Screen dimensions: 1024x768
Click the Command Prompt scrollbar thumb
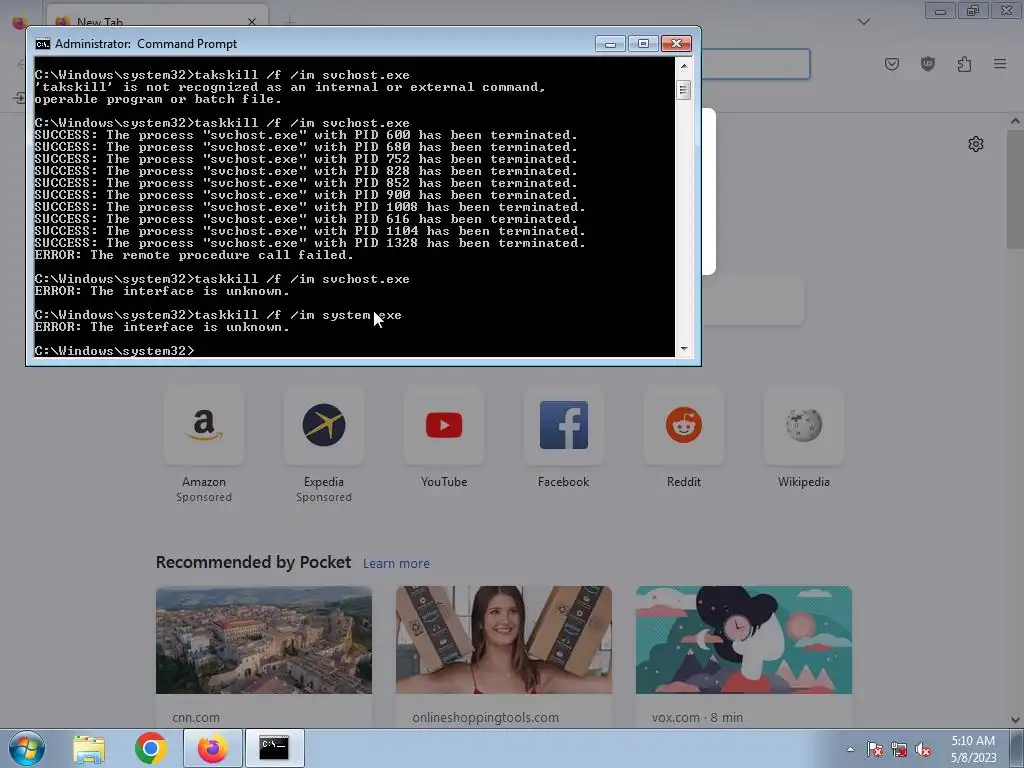click(684, 90)
